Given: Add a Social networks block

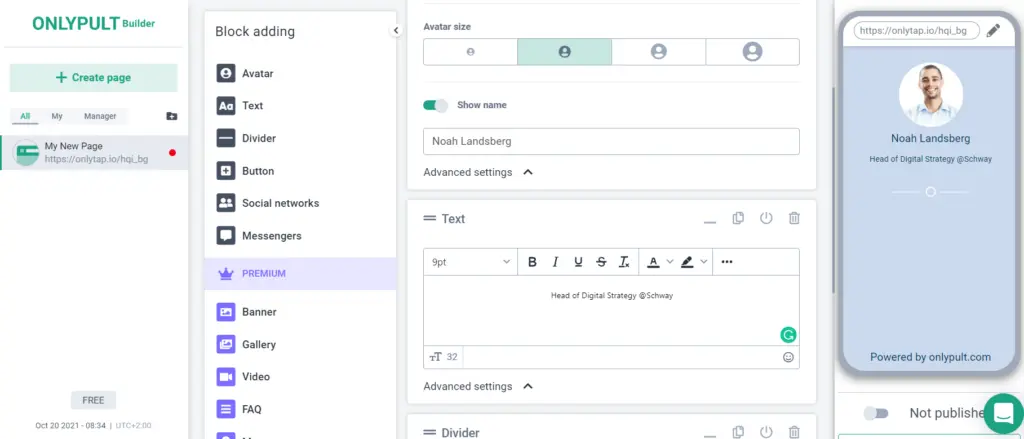Looking at the screenshot, I should coord(280,203).
